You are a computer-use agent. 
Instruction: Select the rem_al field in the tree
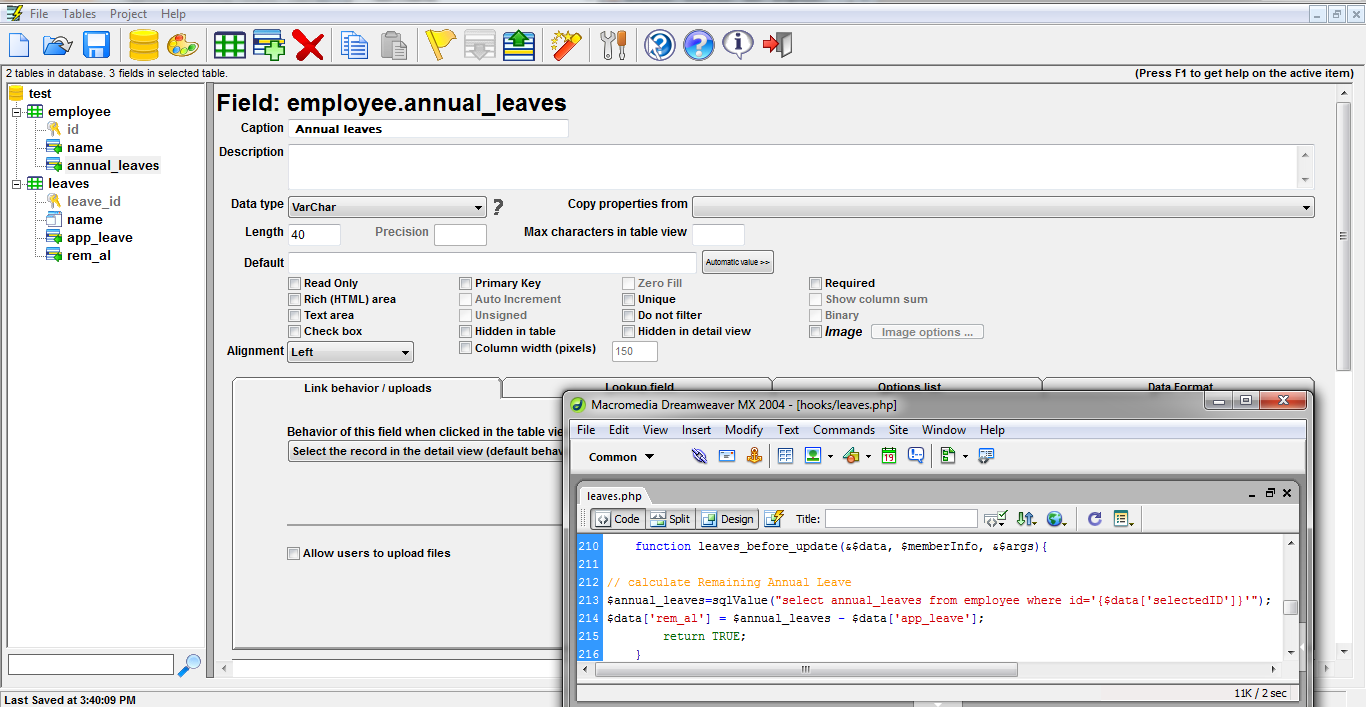point(89,256)
